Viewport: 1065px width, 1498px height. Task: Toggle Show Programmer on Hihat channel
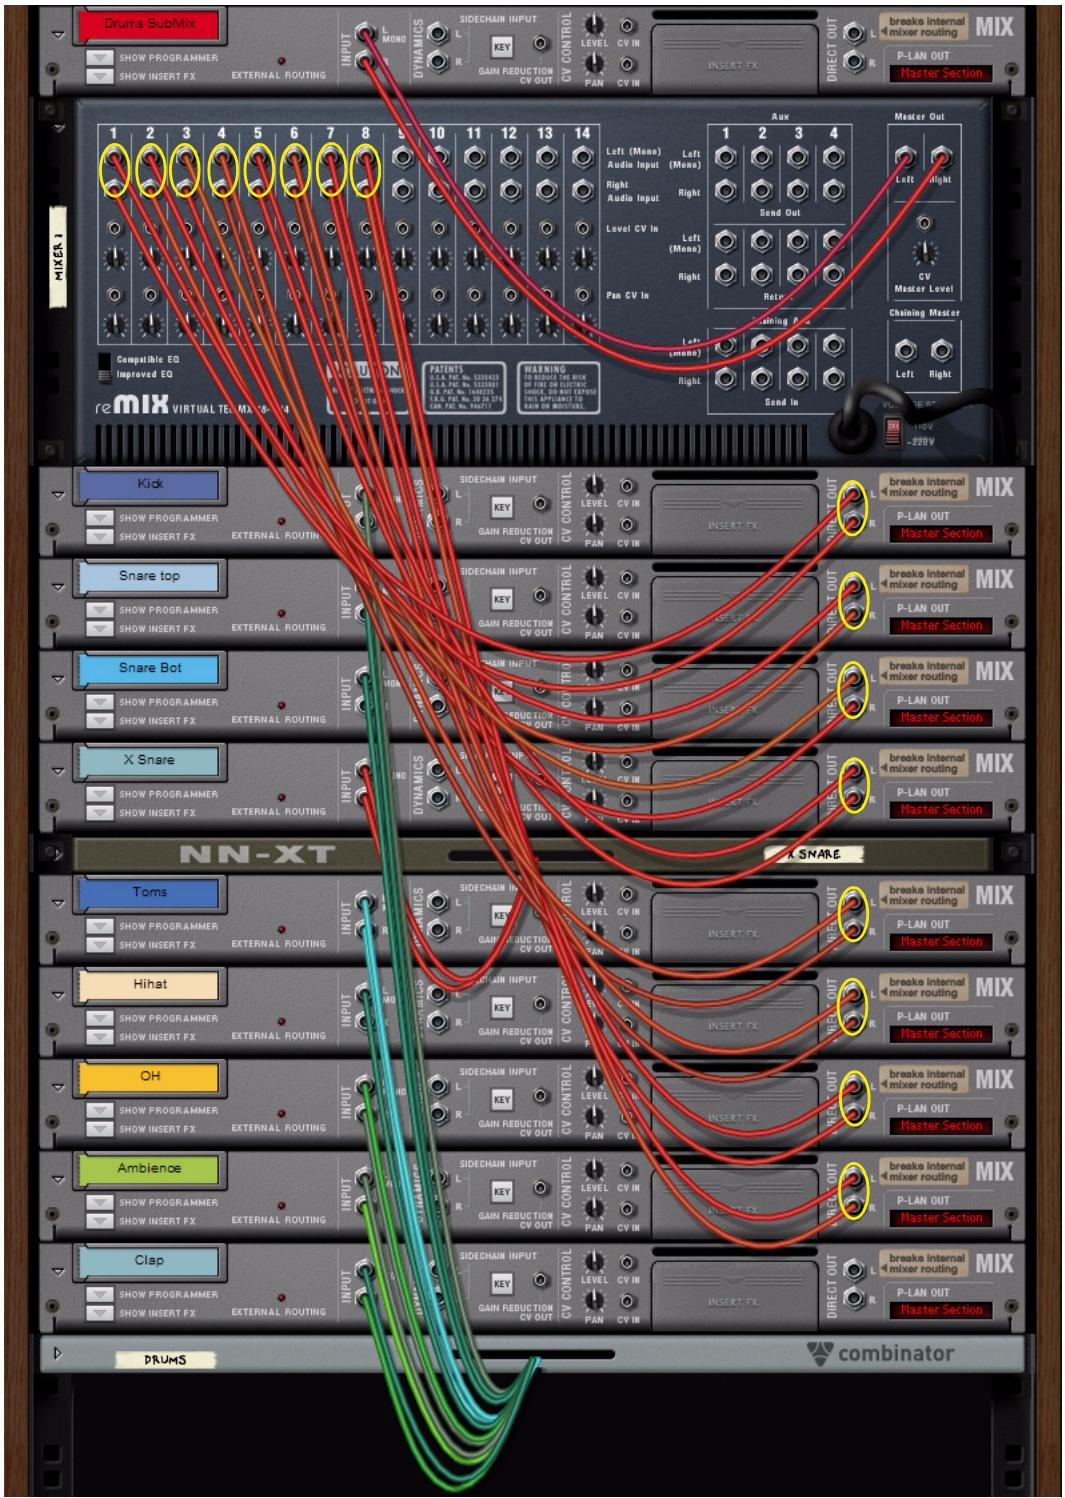(99, 1018)
